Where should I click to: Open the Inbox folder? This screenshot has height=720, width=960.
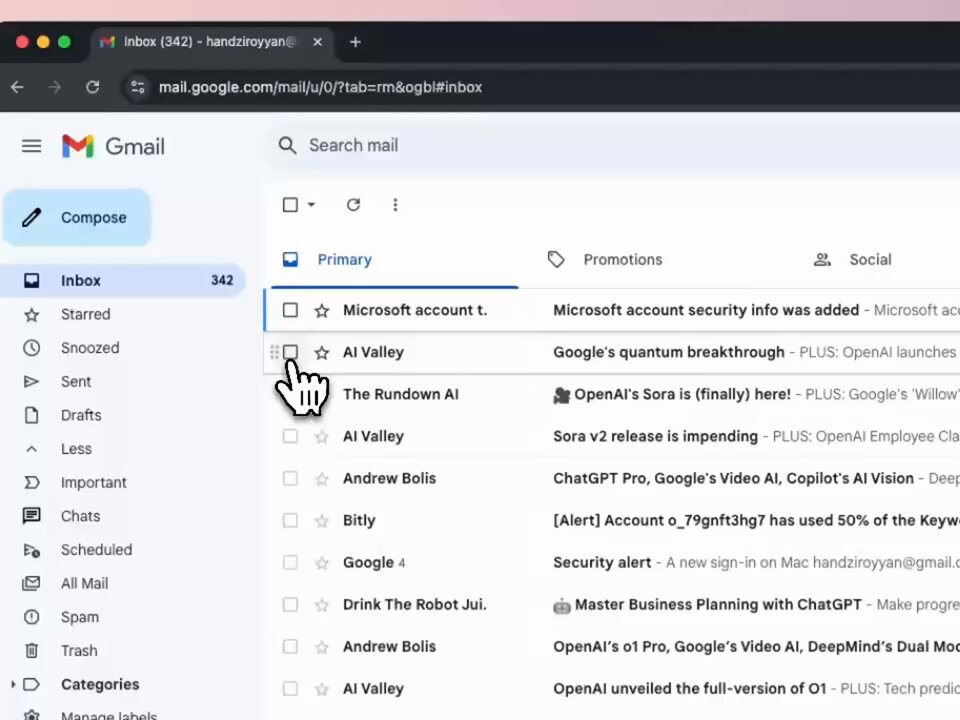122,280
